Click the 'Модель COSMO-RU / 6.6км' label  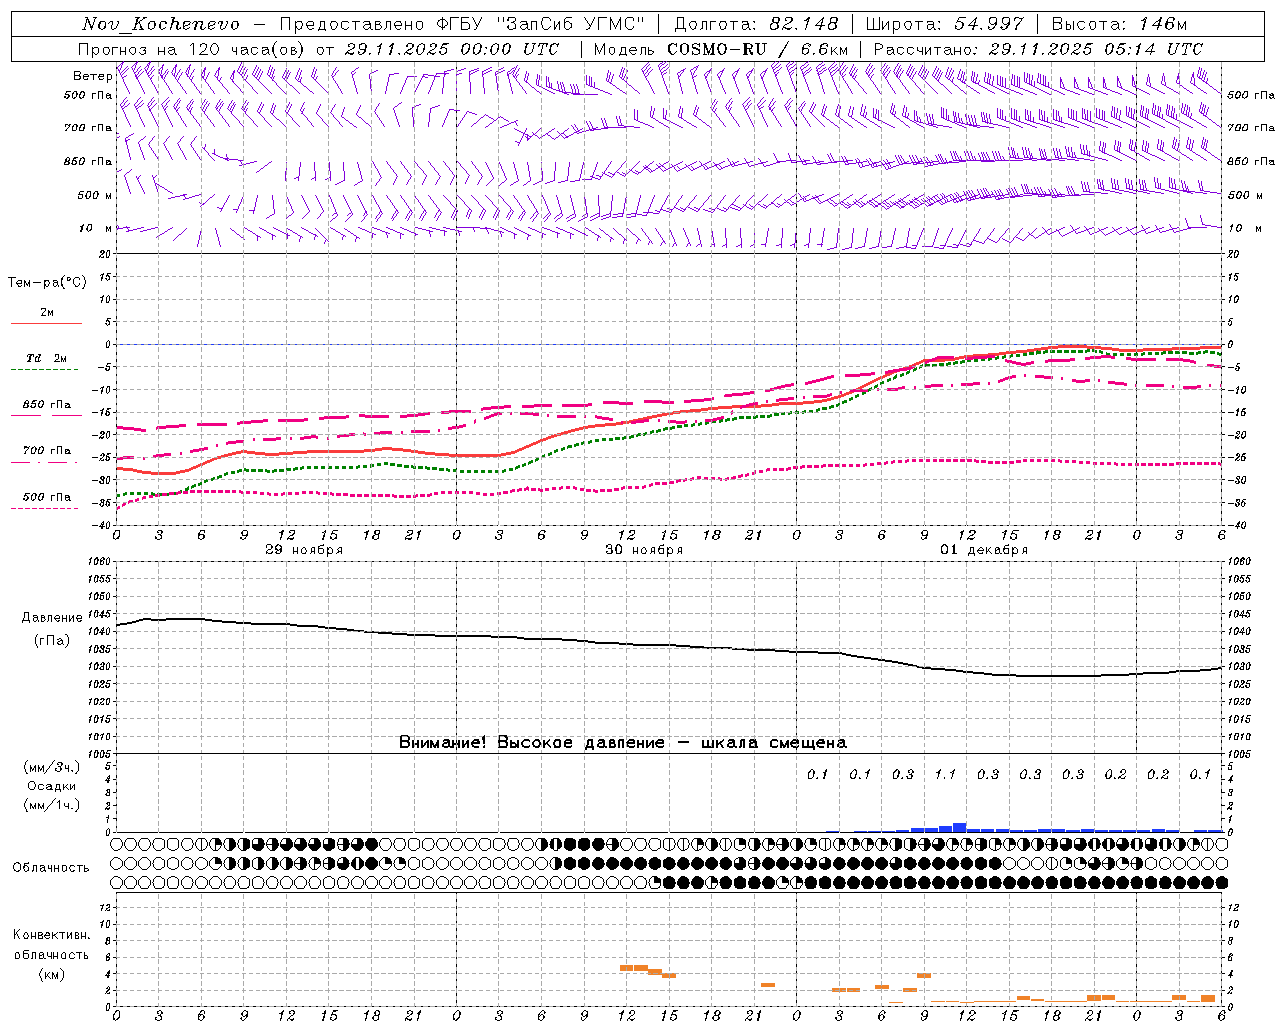721,49
